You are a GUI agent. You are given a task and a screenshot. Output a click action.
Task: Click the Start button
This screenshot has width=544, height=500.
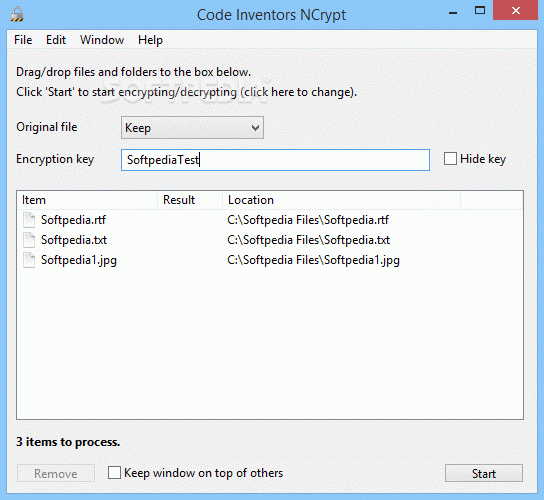coord(484,473)
